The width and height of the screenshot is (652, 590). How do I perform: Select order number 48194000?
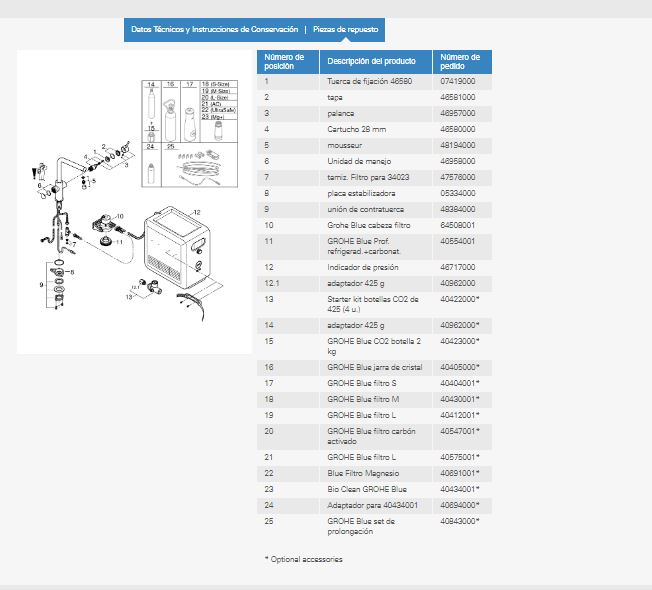click(457, 146)
